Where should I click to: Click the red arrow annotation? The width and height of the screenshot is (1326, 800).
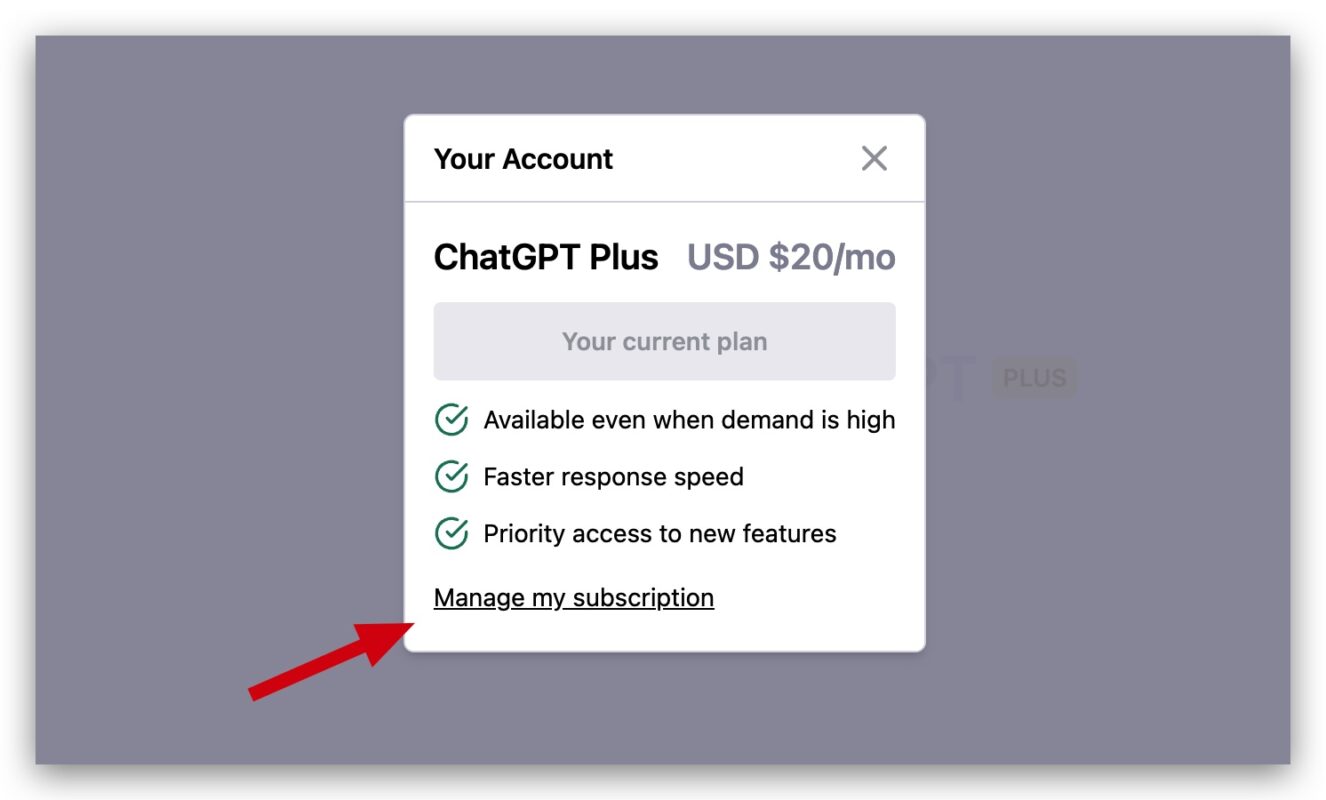pyautogui.click(x=331, y=659)
